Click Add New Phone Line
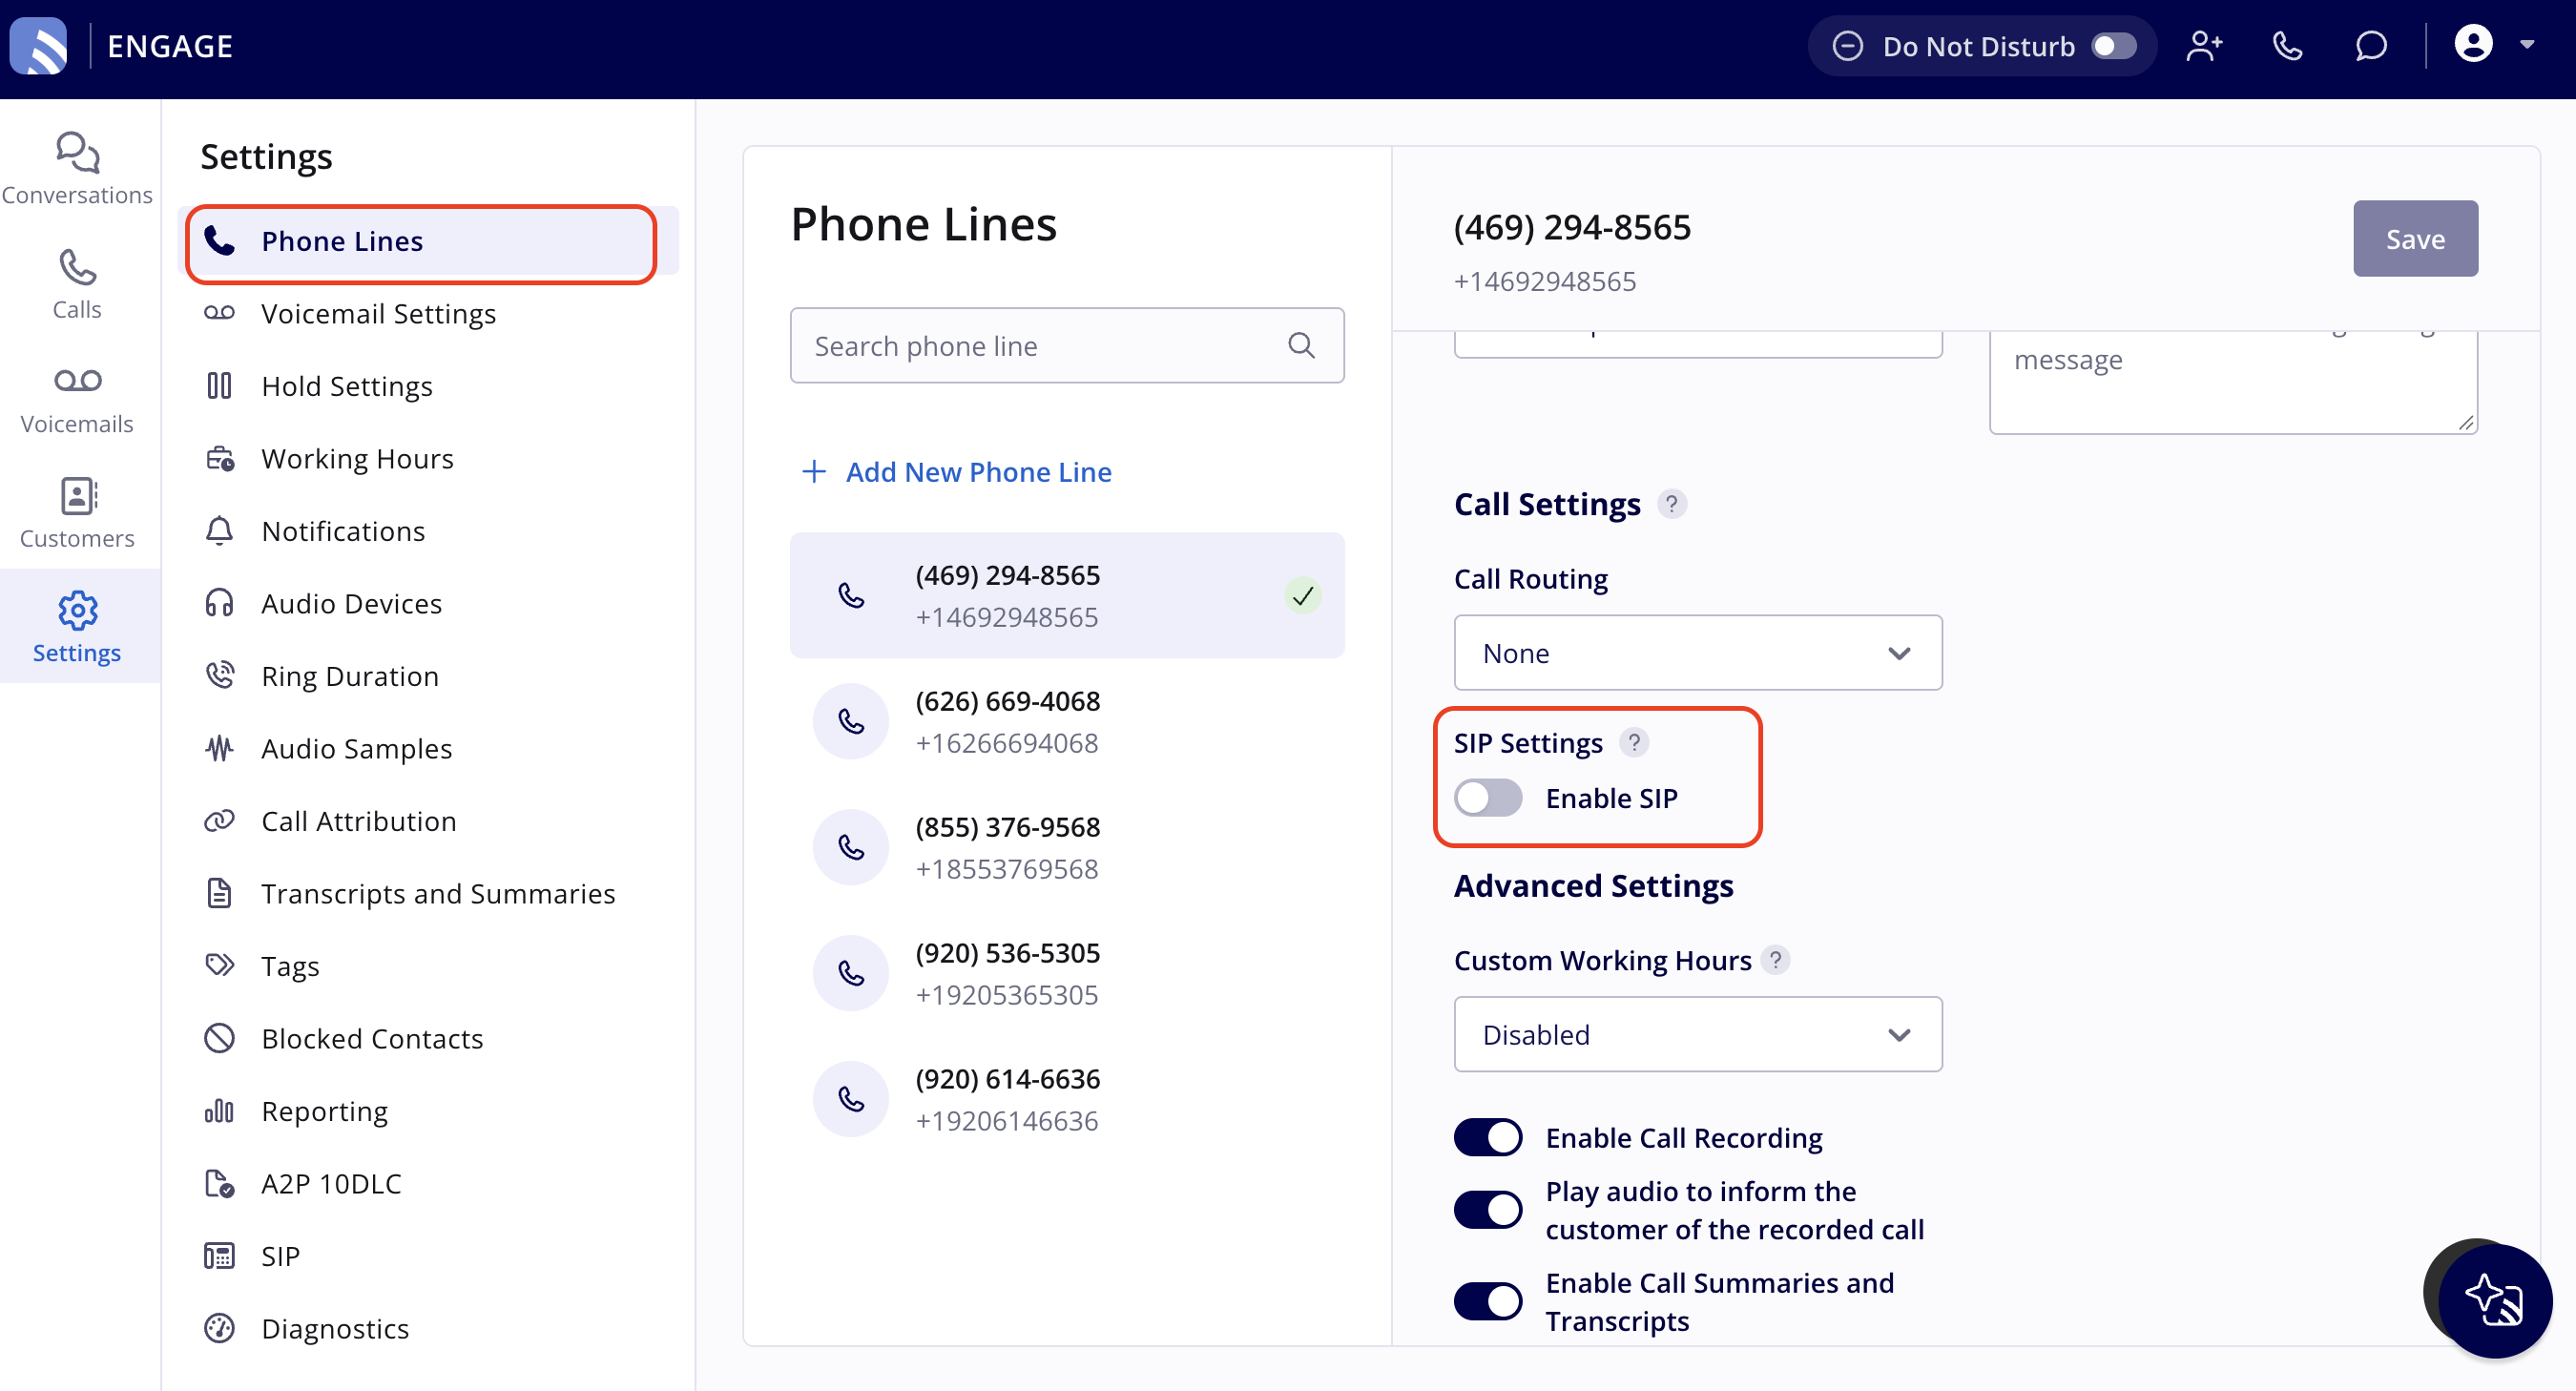 pyautogui.click(x=956, y=471)
